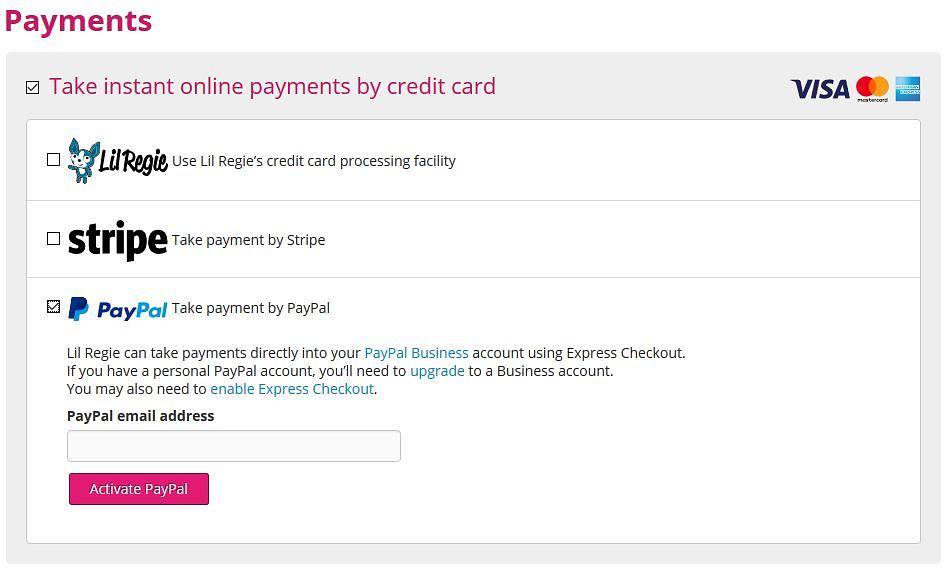Click the 'Take payment by PayPal' label
Screen dimensions: 949x571
pyautogui.click(x=251, y=308)
